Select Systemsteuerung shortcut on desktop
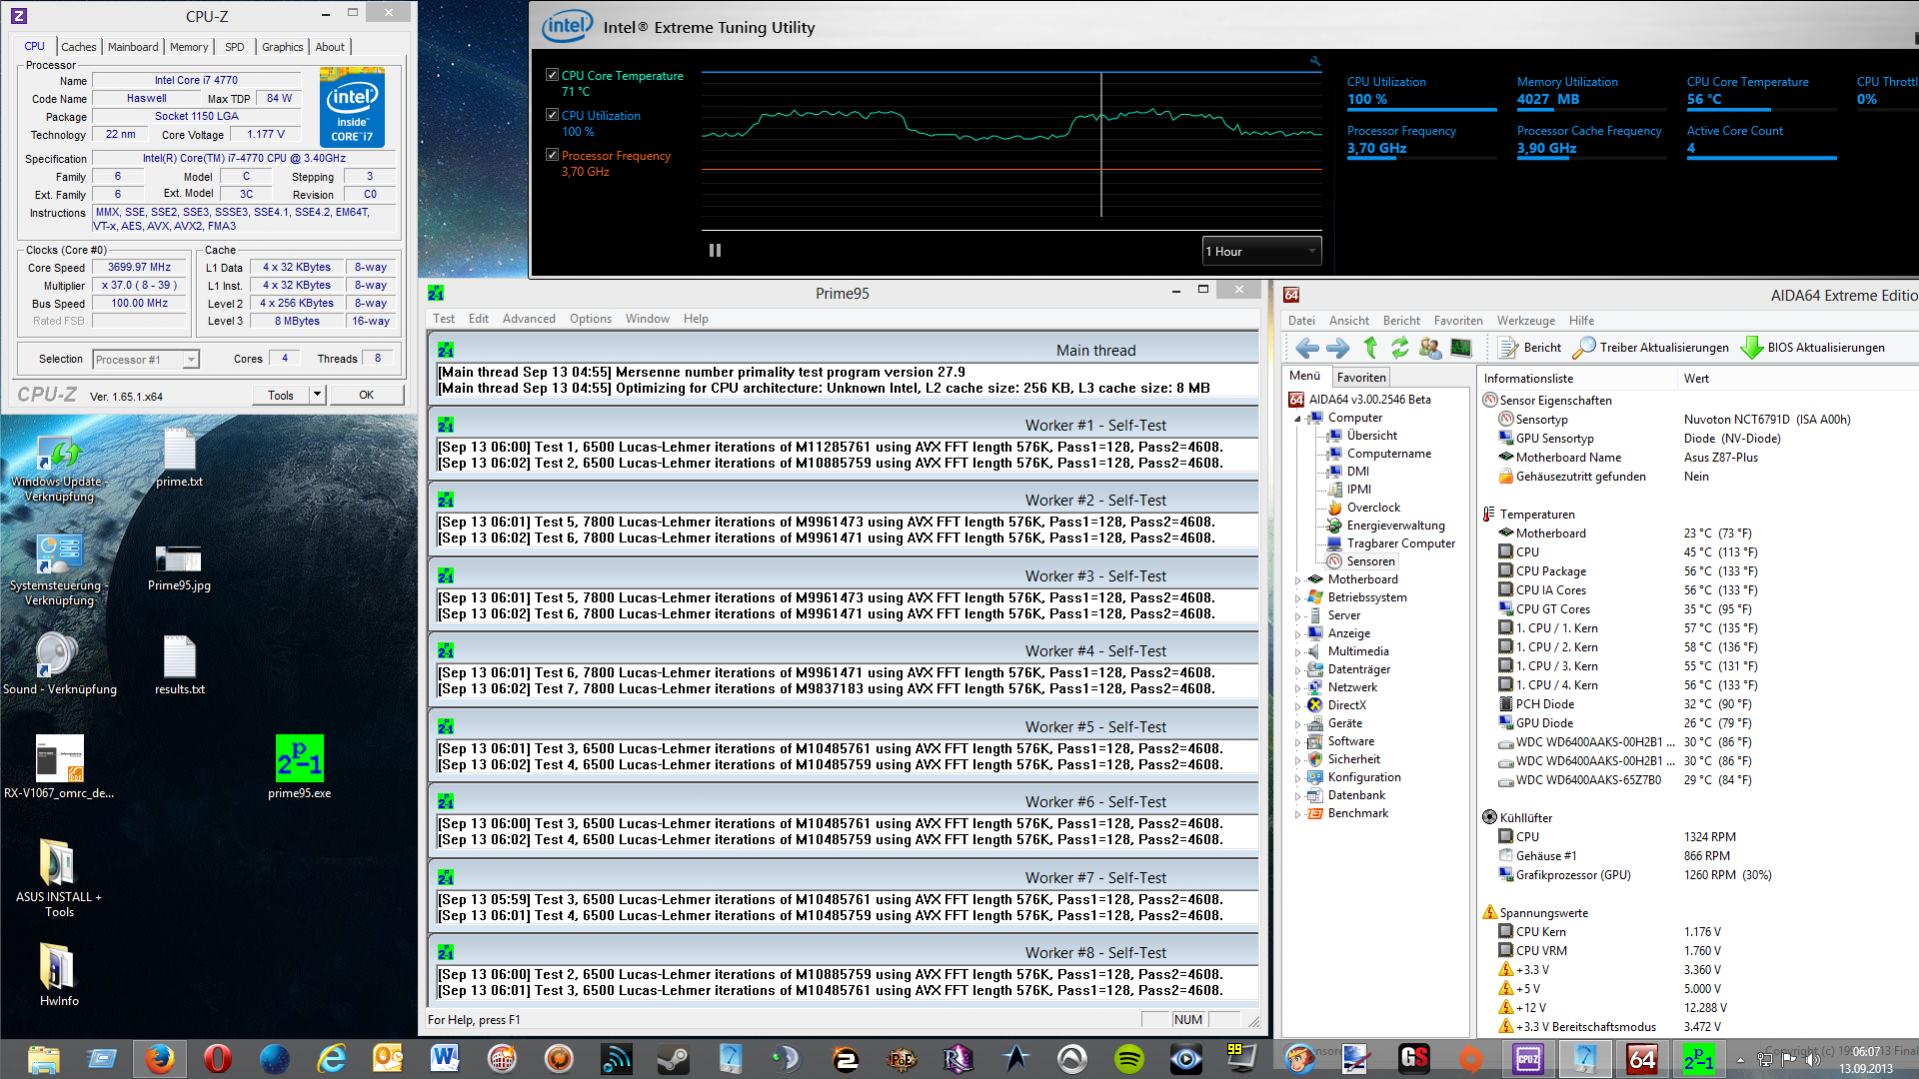The image size is (1919, 1079). coord(59,570)
